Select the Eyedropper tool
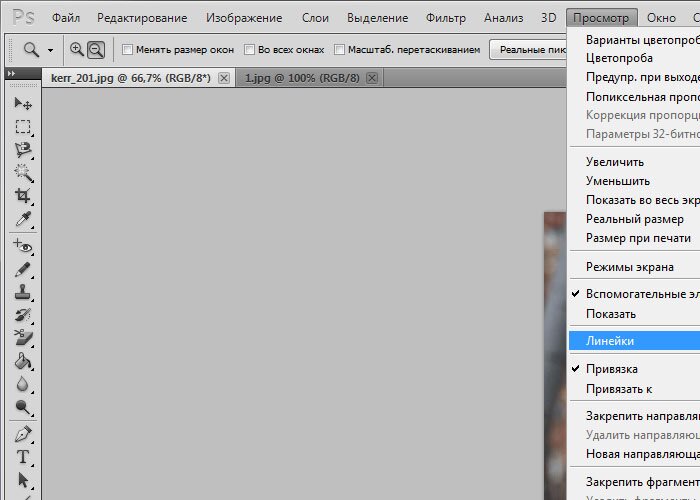 pyautogui.click(x=23, y=219)
